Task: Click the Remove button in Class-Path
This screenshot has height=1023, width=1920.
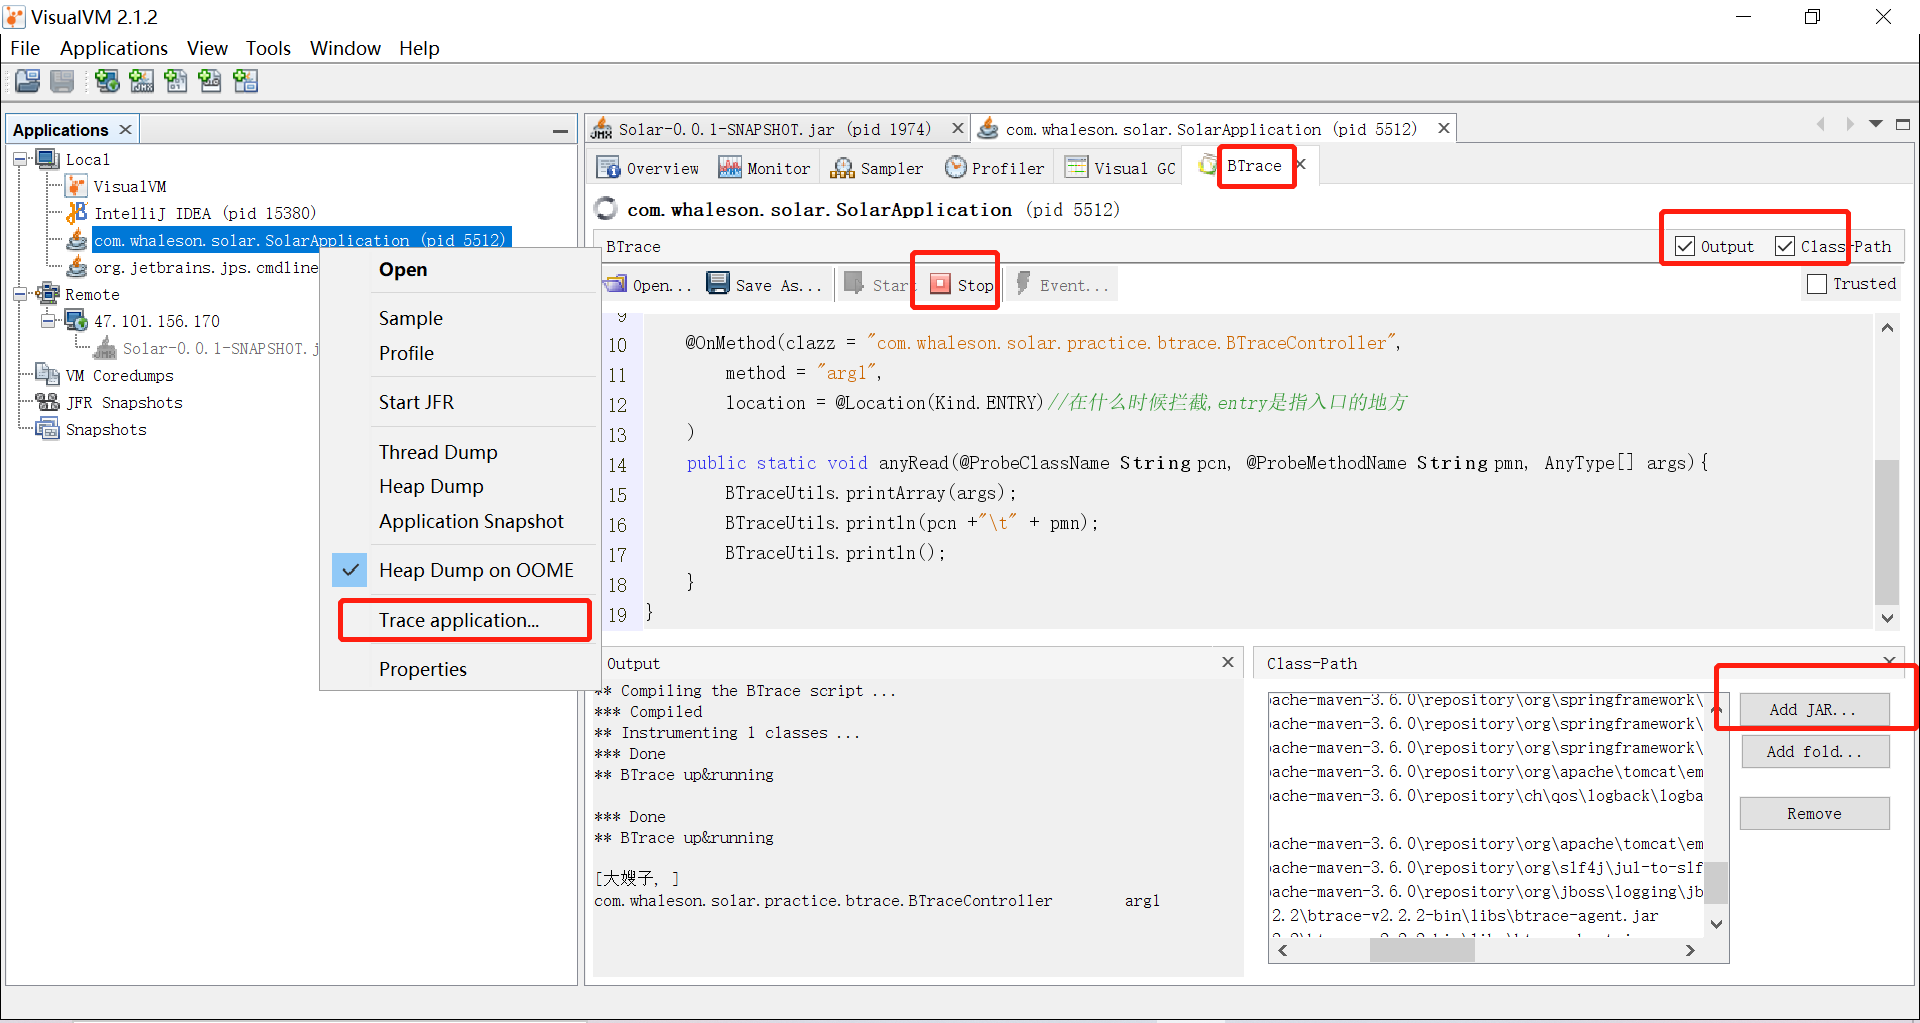Action: [x=1814, y=813]
